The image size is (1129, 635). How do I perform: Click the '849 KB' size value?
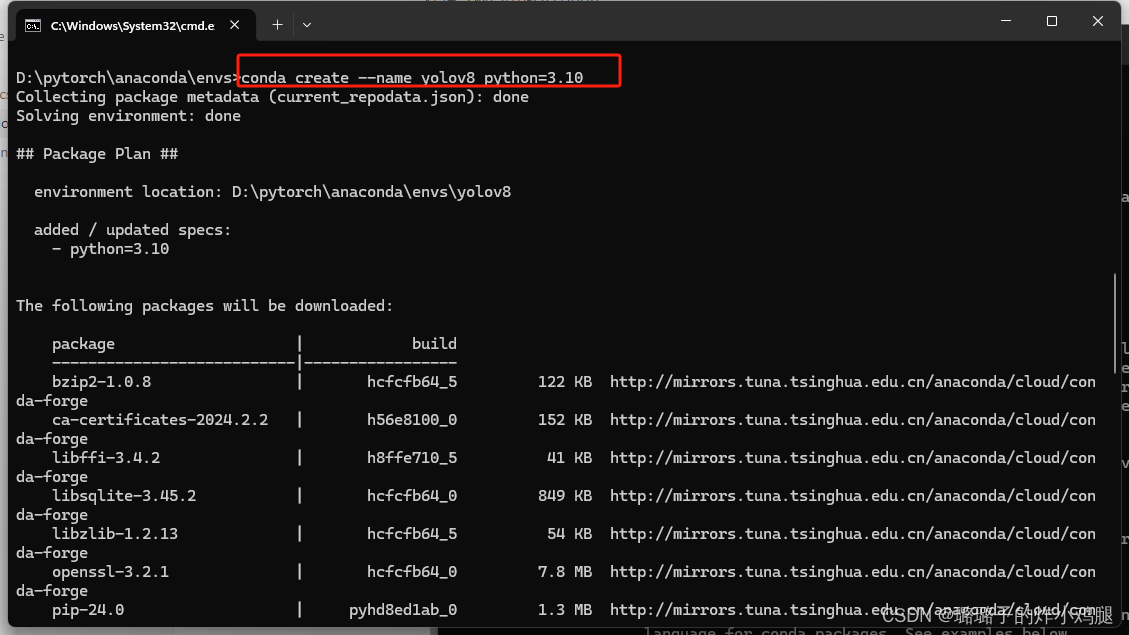click(x=564, y=496)
